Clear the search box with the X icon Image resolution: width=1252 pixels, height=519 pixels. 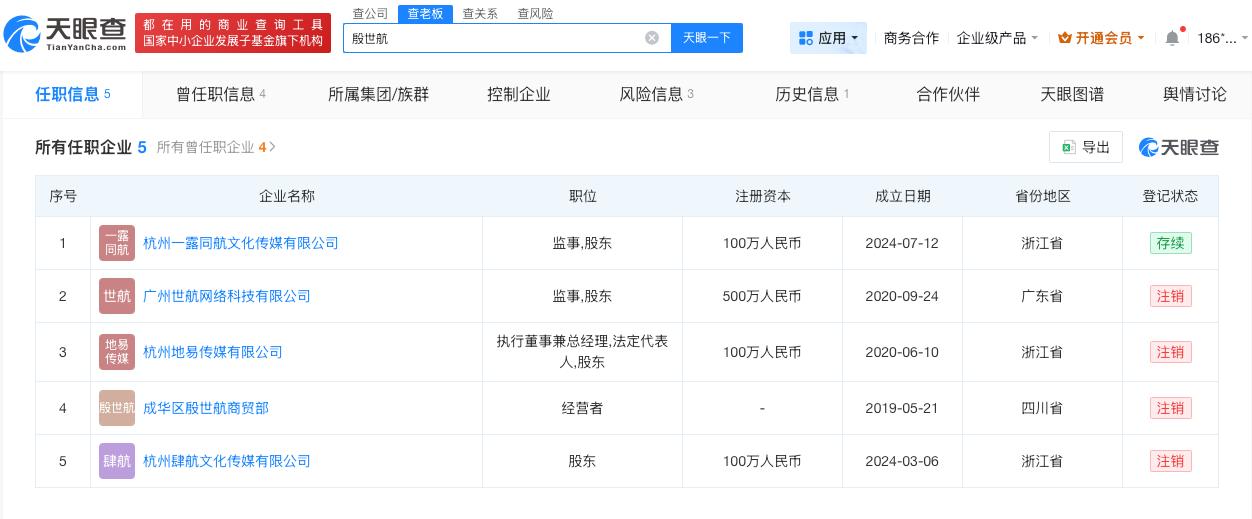coord(652,38)
